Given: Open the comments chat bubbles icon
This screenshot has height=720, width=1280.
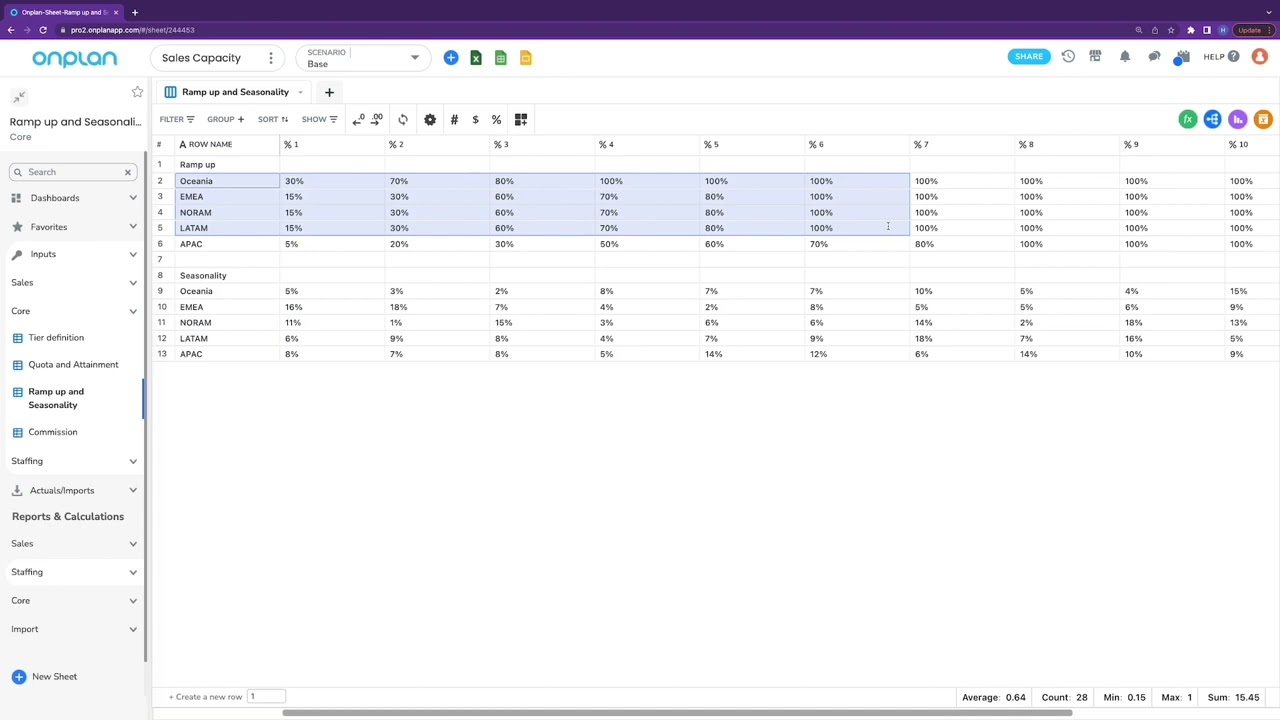Looking at the screenshot, I should pos(1154,57).
